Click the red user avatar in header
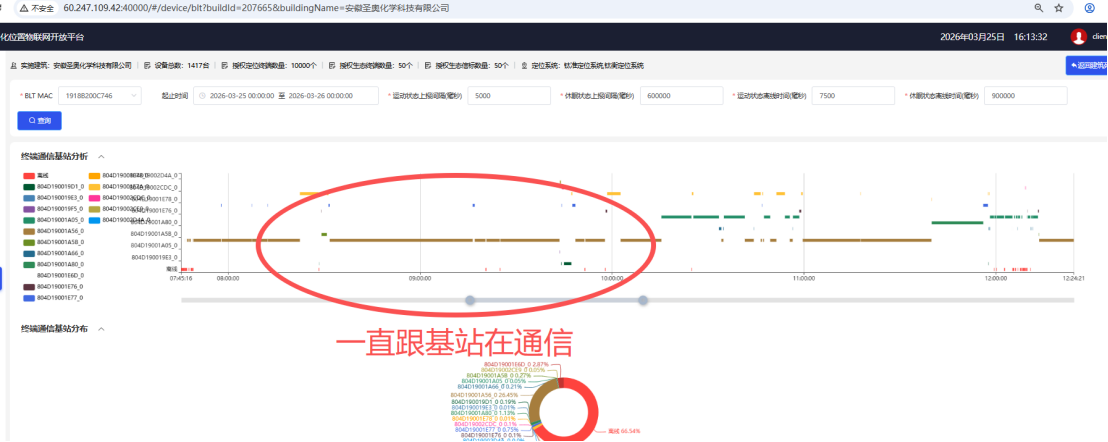The height and width of the screenshot is (442, 1108). [x=1078, y=37]
